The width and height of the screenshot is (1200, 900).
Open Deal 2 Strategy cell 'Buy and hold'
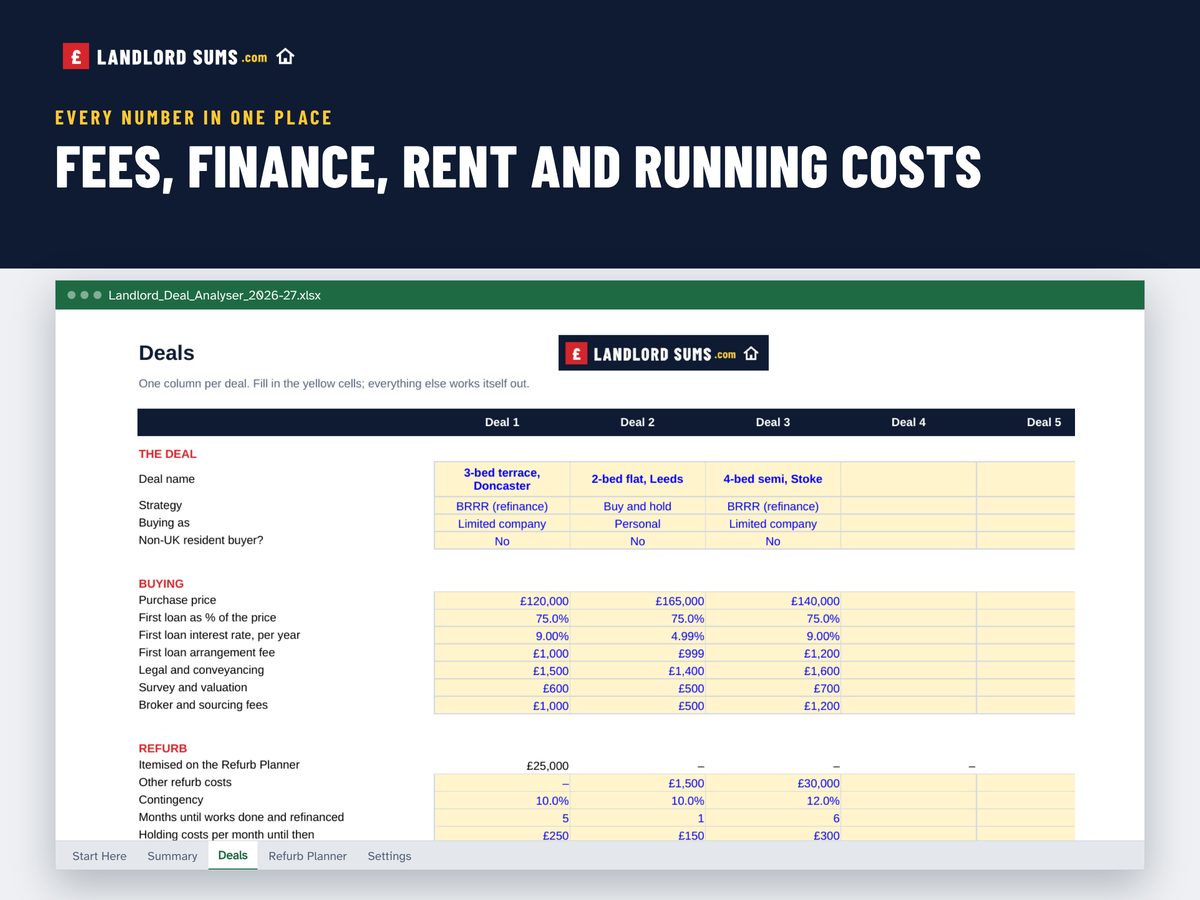[638, 506]
